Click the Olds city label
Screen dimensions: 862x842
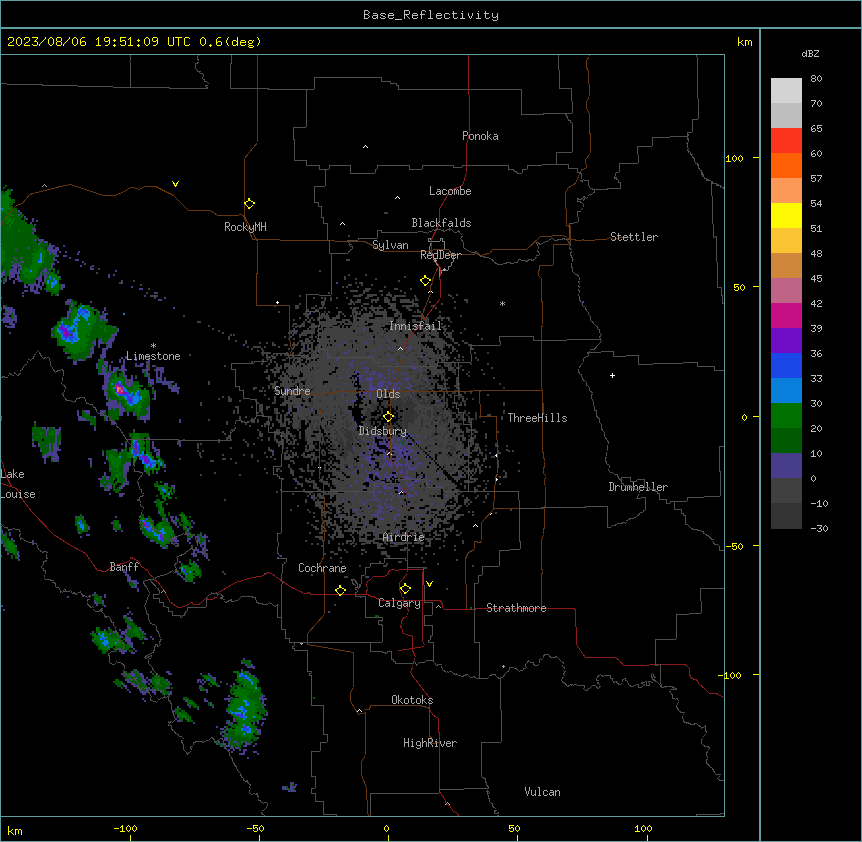coord(388,394)
